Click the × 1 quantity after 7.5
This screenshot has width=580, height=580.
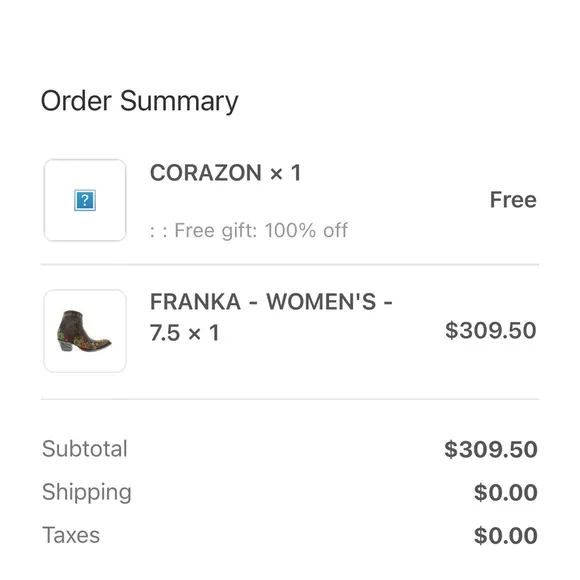[x=204, y=333]
